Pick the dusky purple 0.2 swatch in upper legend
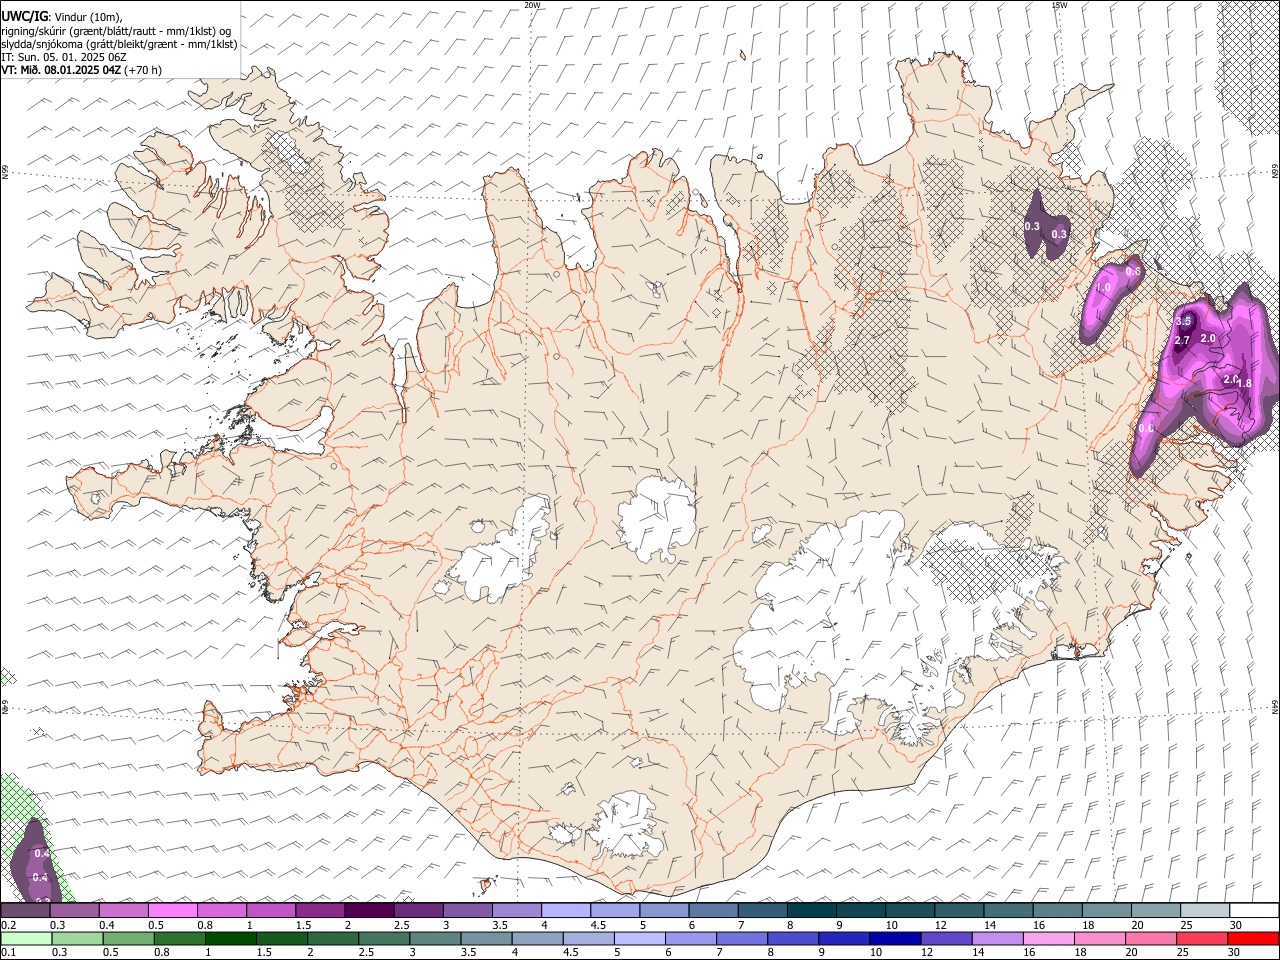 pyautogui.click(x=25, y=910)
